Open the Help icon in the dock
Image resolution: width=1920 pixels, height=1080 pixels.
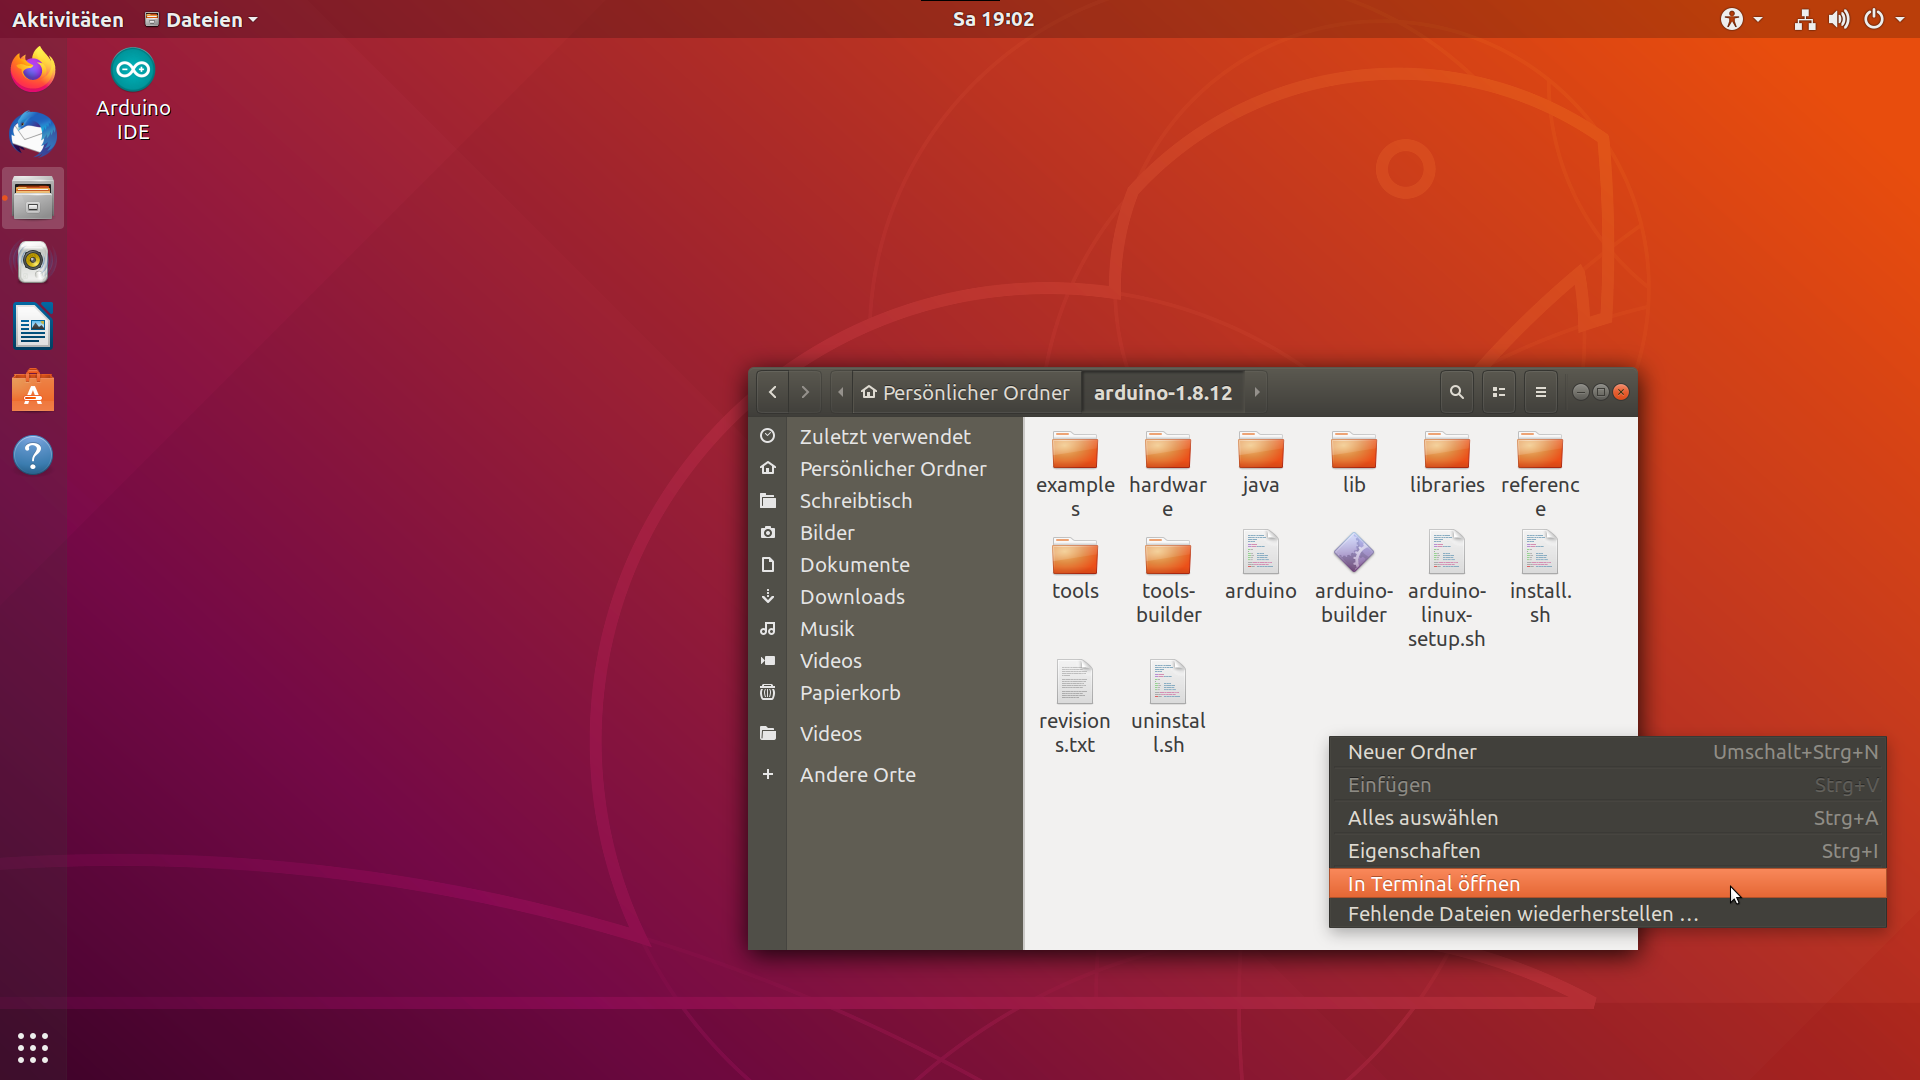tap(33, 455)
